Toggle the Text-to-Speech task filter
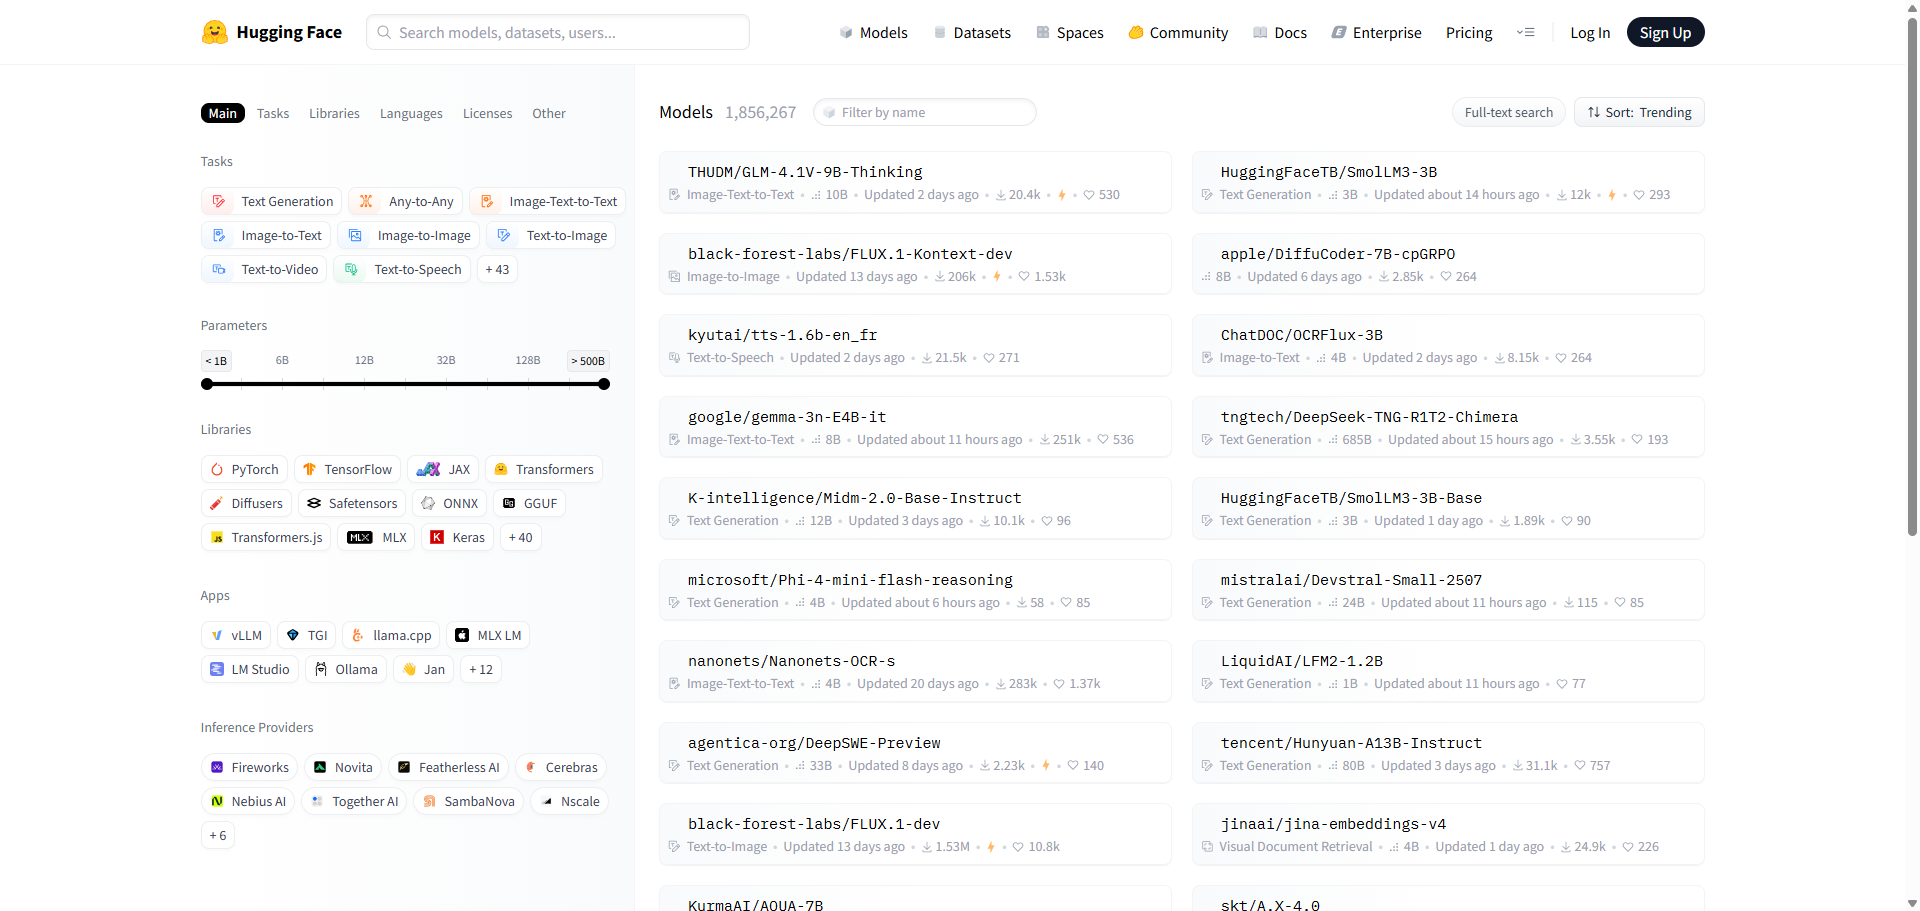This screenshot has width=1920, height=911. tap(402, 269)
